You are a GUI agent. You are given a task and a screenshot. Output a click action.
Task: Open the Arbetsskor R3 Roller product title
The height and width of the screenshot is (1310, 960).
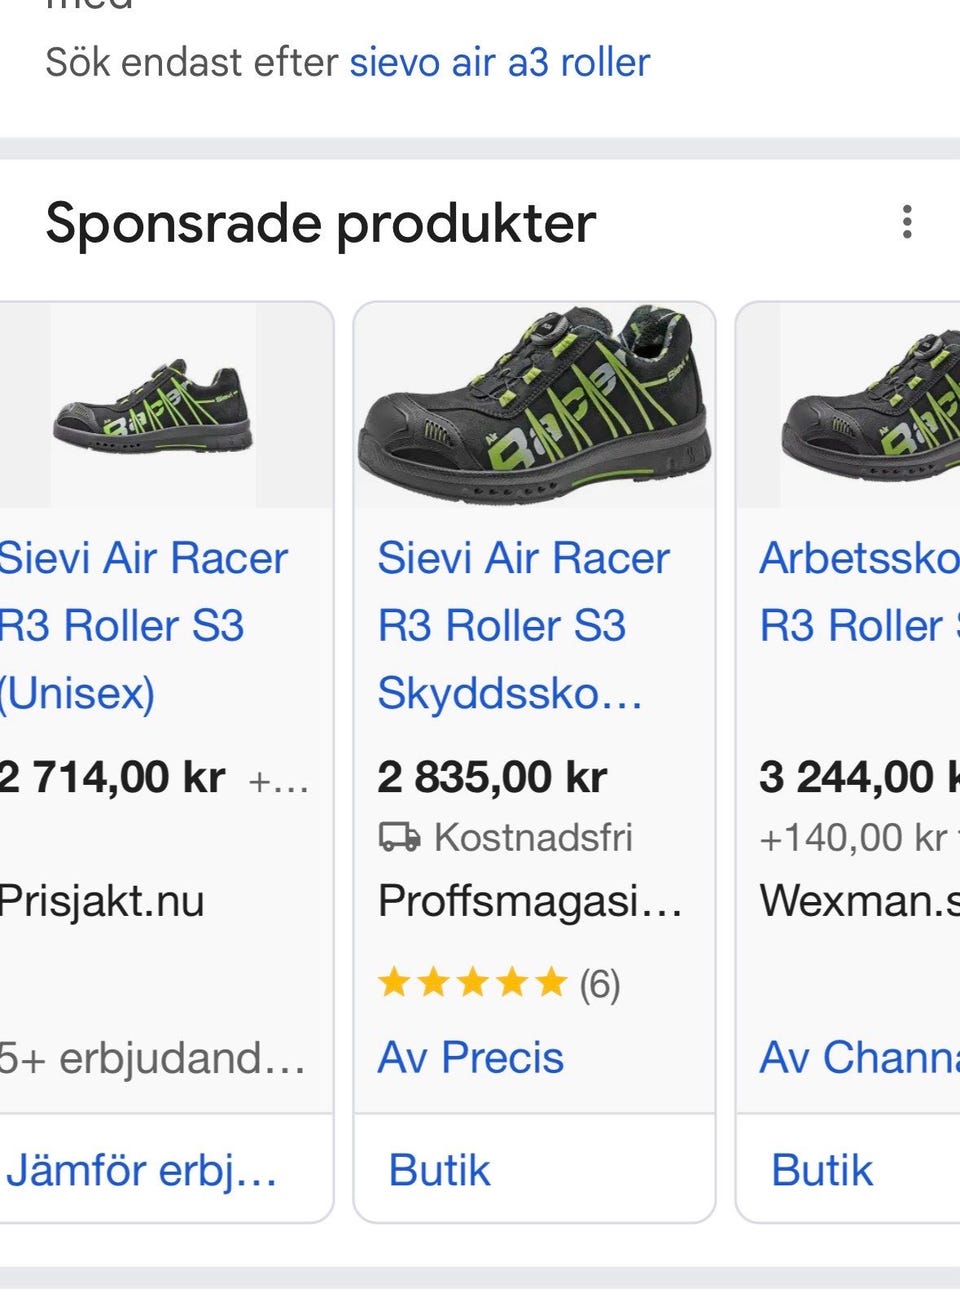tap(858, 592)
